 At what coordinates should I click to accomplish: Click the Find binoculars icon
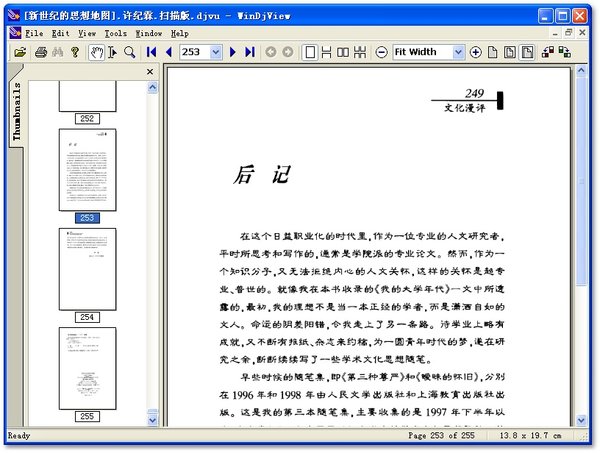[x=57, y=52]
